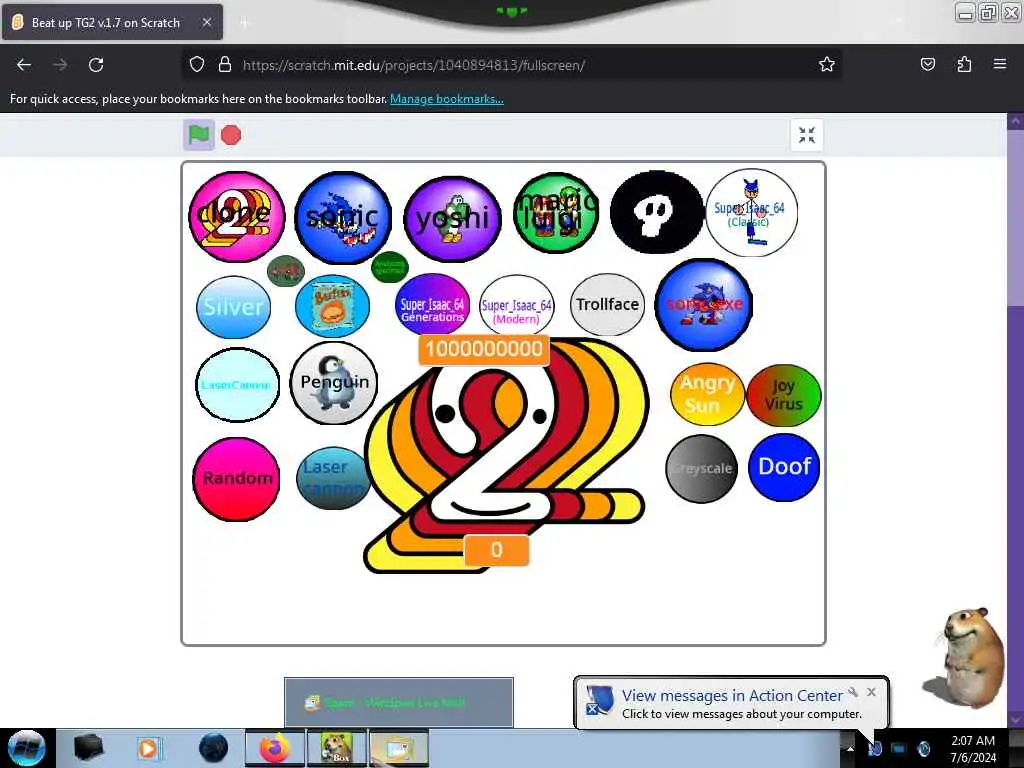This screenshot has height=768, width=1024.
Task: Open a new browser tab
Action: pyautogui.click(x=244, y=23)
